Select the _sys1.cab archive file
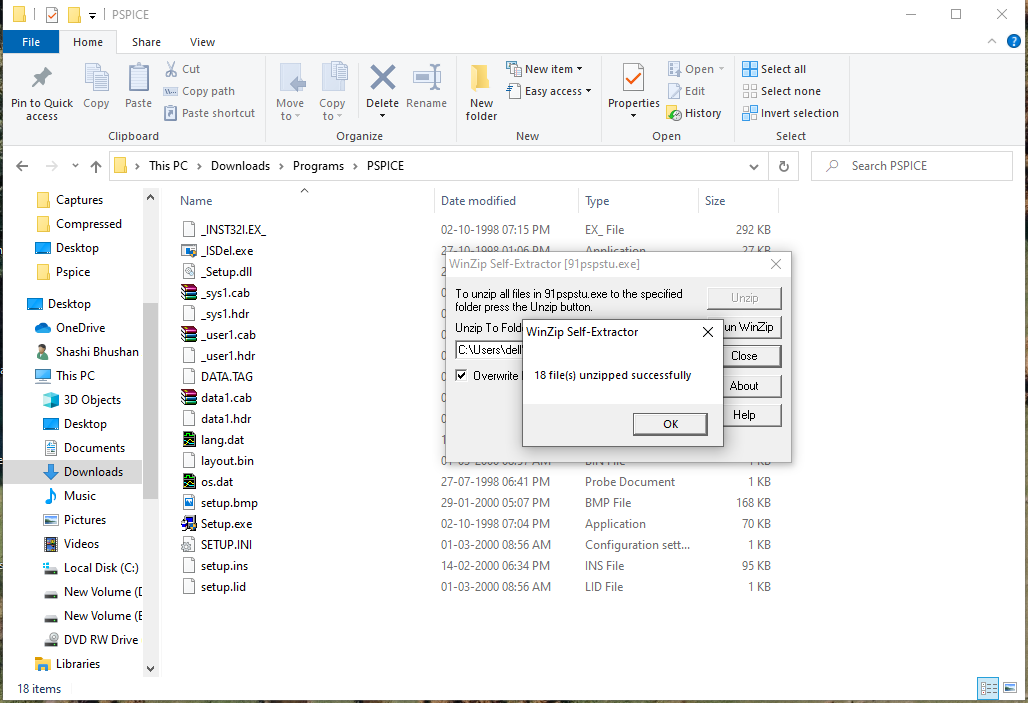The image size is (1028, 703). click(x=225, y=292)
